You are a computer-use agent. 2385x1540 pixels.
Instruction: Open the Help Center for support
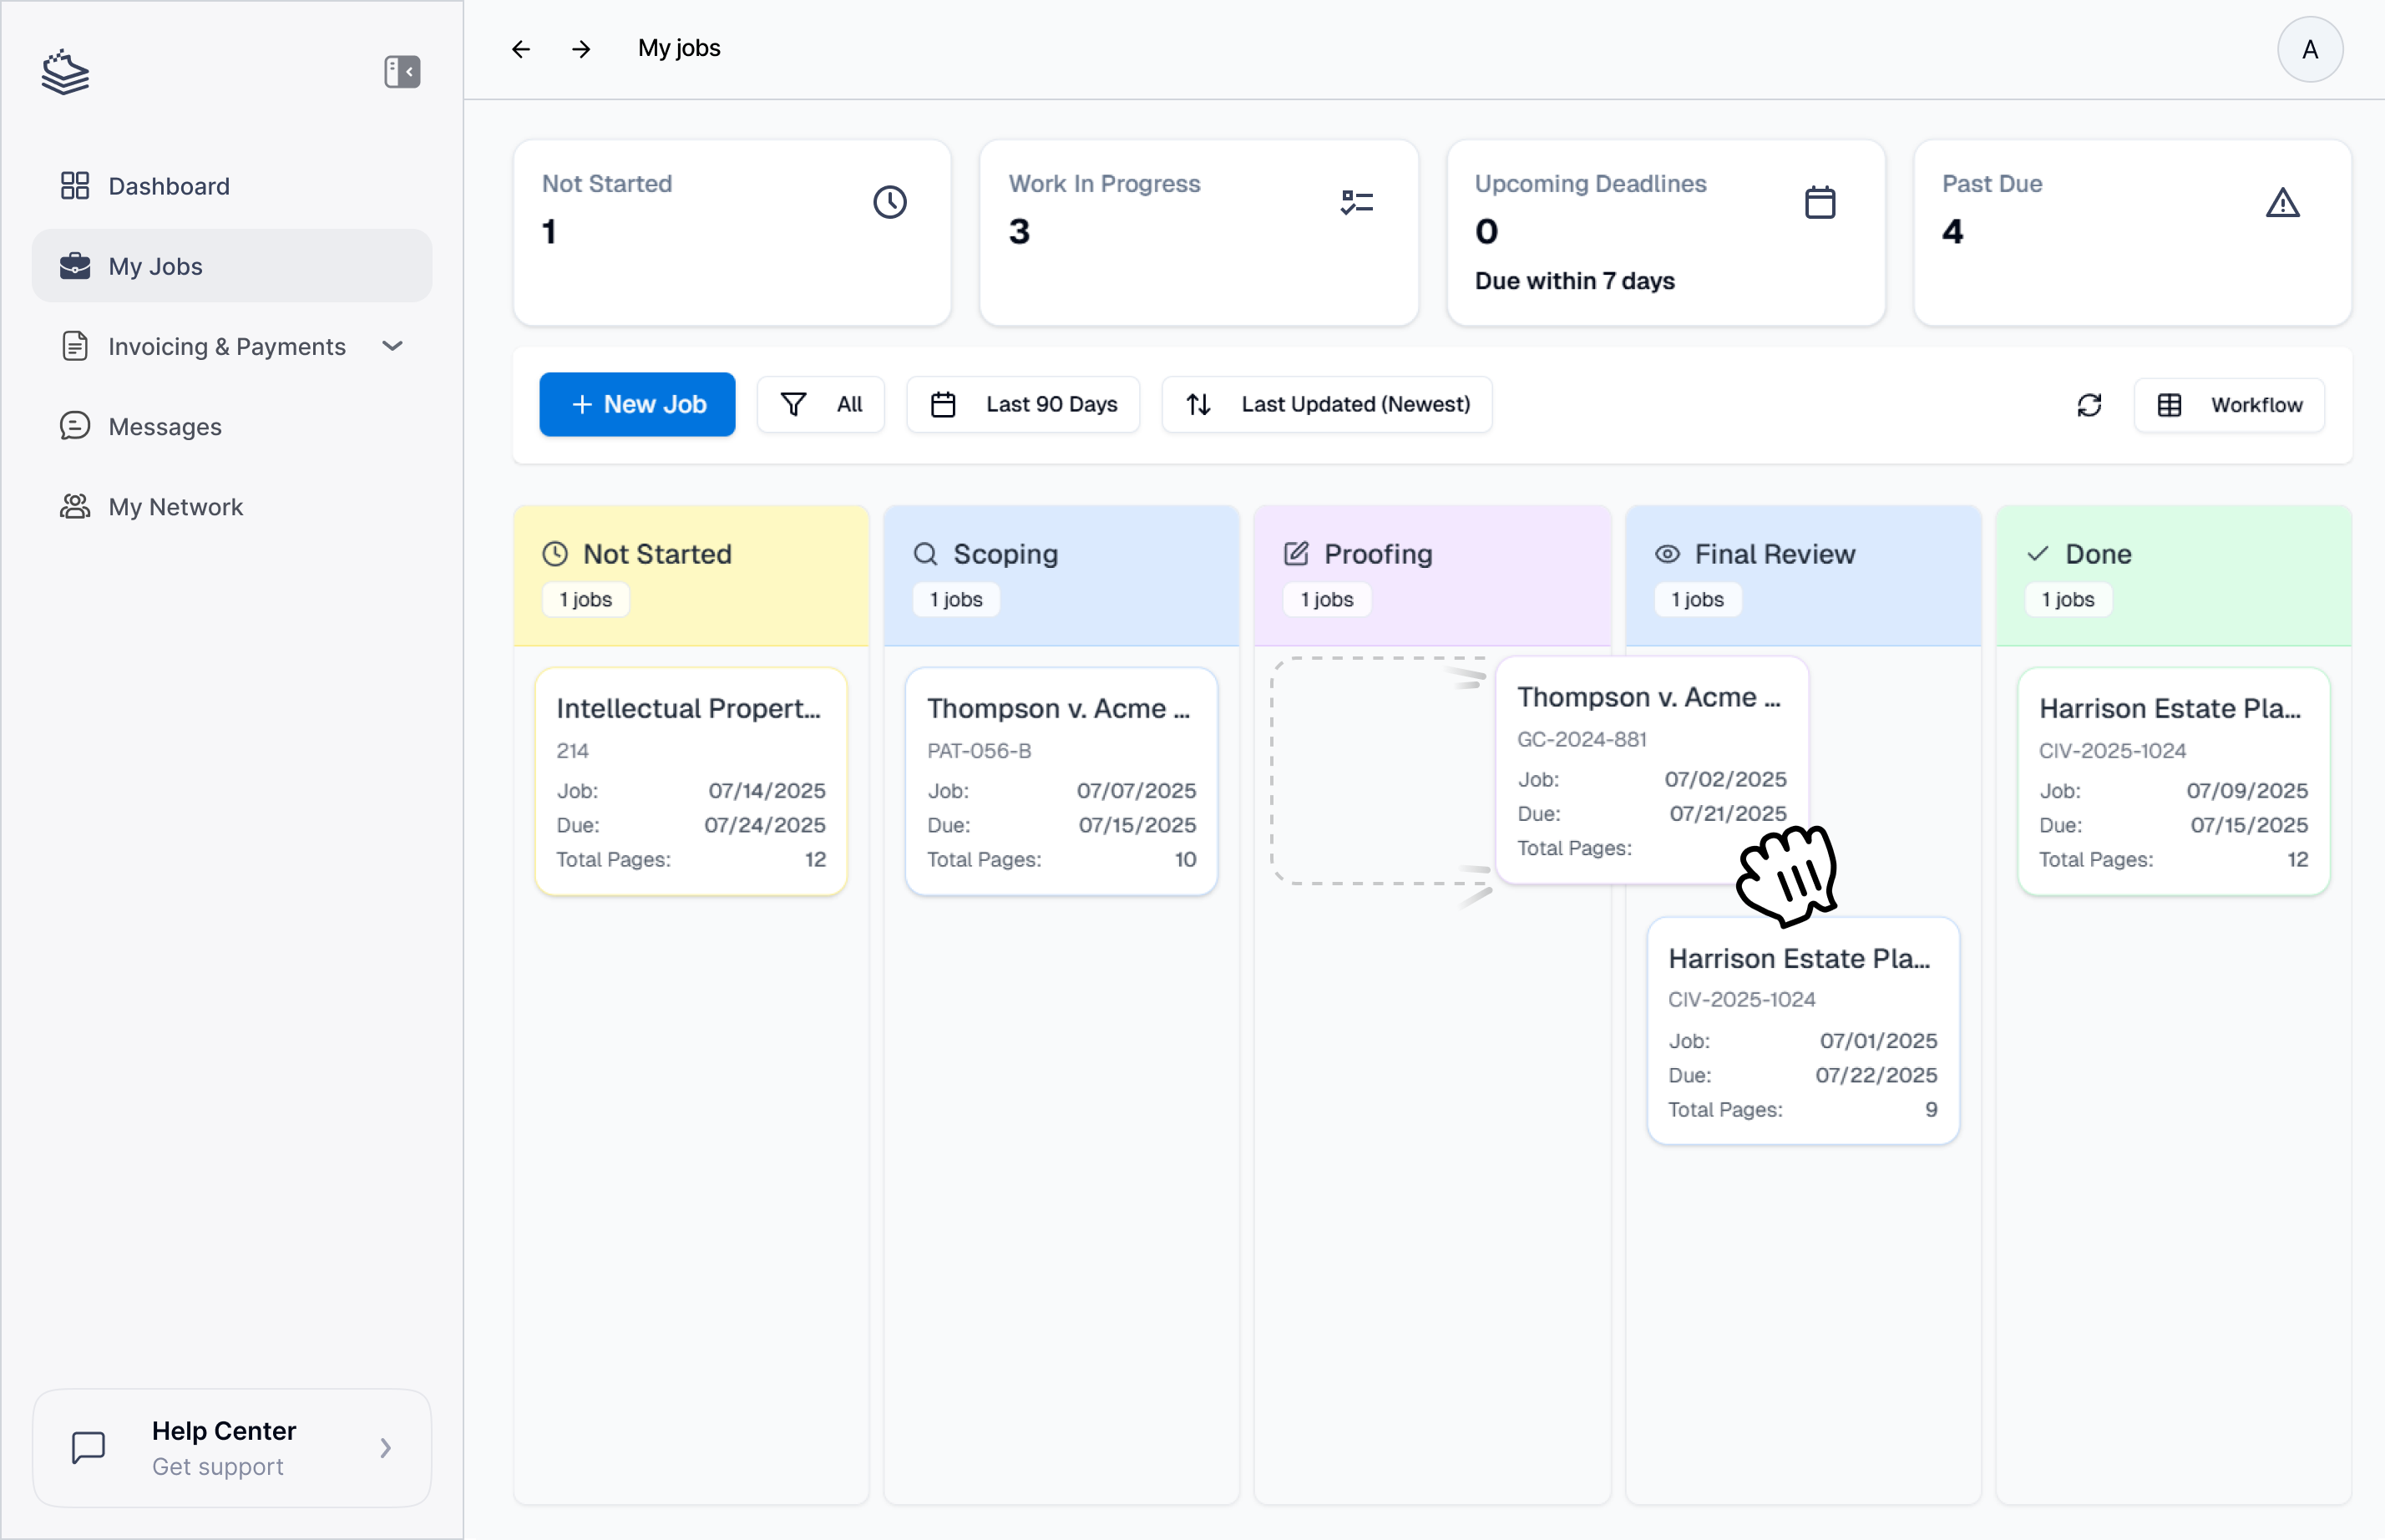point(232,1447)
